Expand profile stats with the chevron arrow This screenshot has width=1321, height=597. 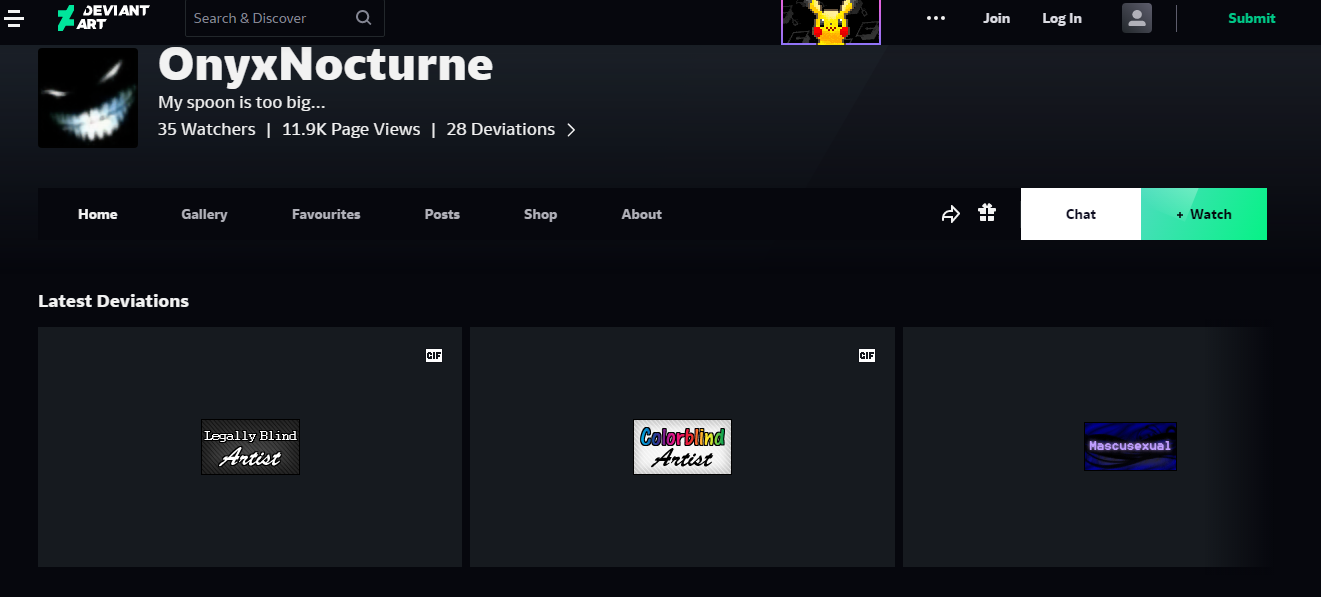point(571,130)
